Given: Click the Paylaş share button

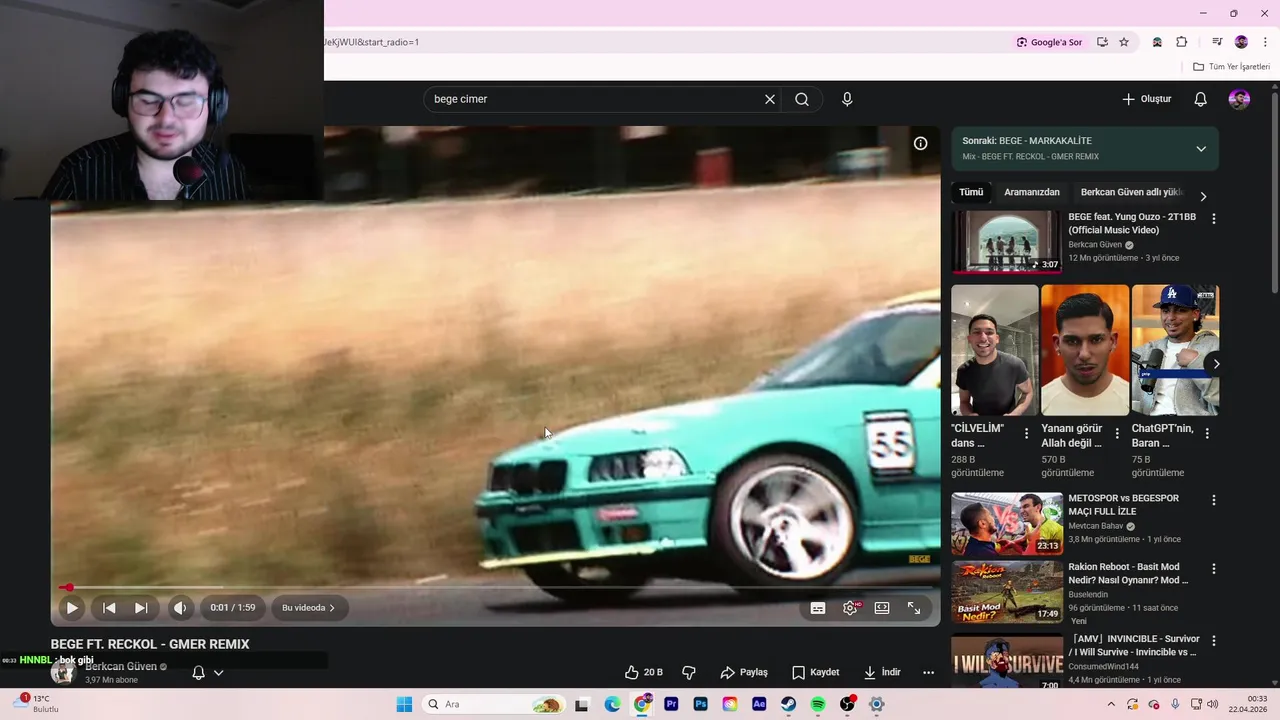Looking at the screenshot, I should [x=744, y=673].
